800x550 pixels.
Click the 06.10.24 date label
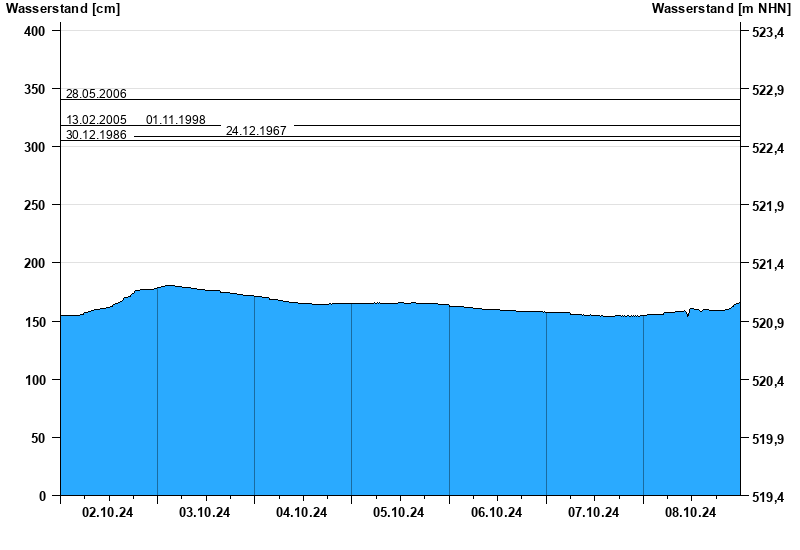(497, 513)
